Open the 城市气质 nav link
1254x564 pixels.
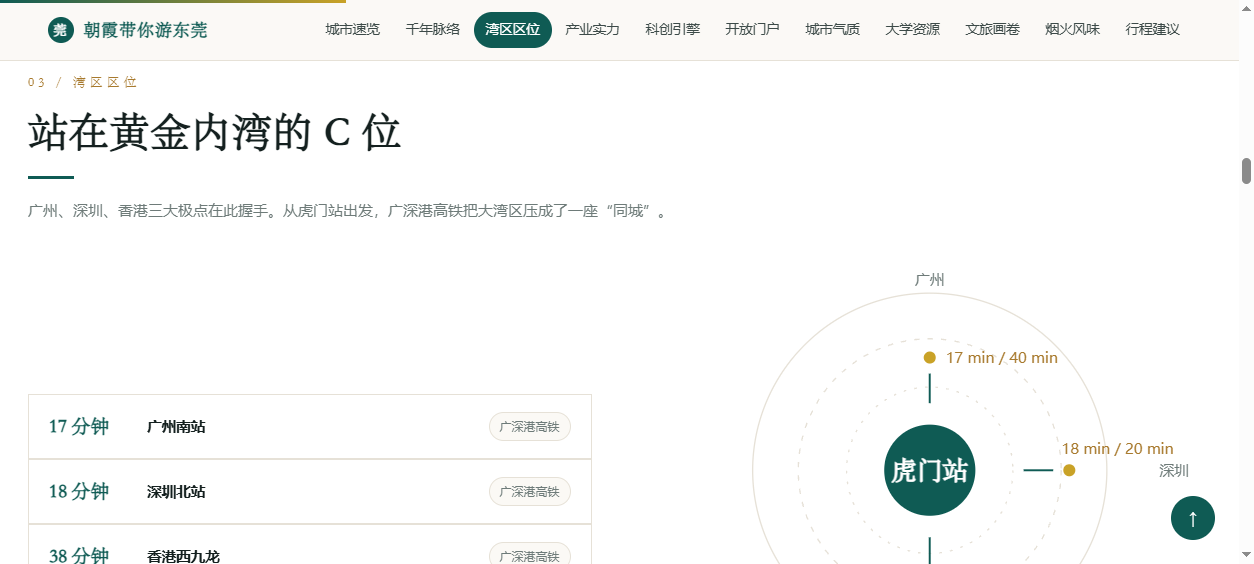point(833,30)
